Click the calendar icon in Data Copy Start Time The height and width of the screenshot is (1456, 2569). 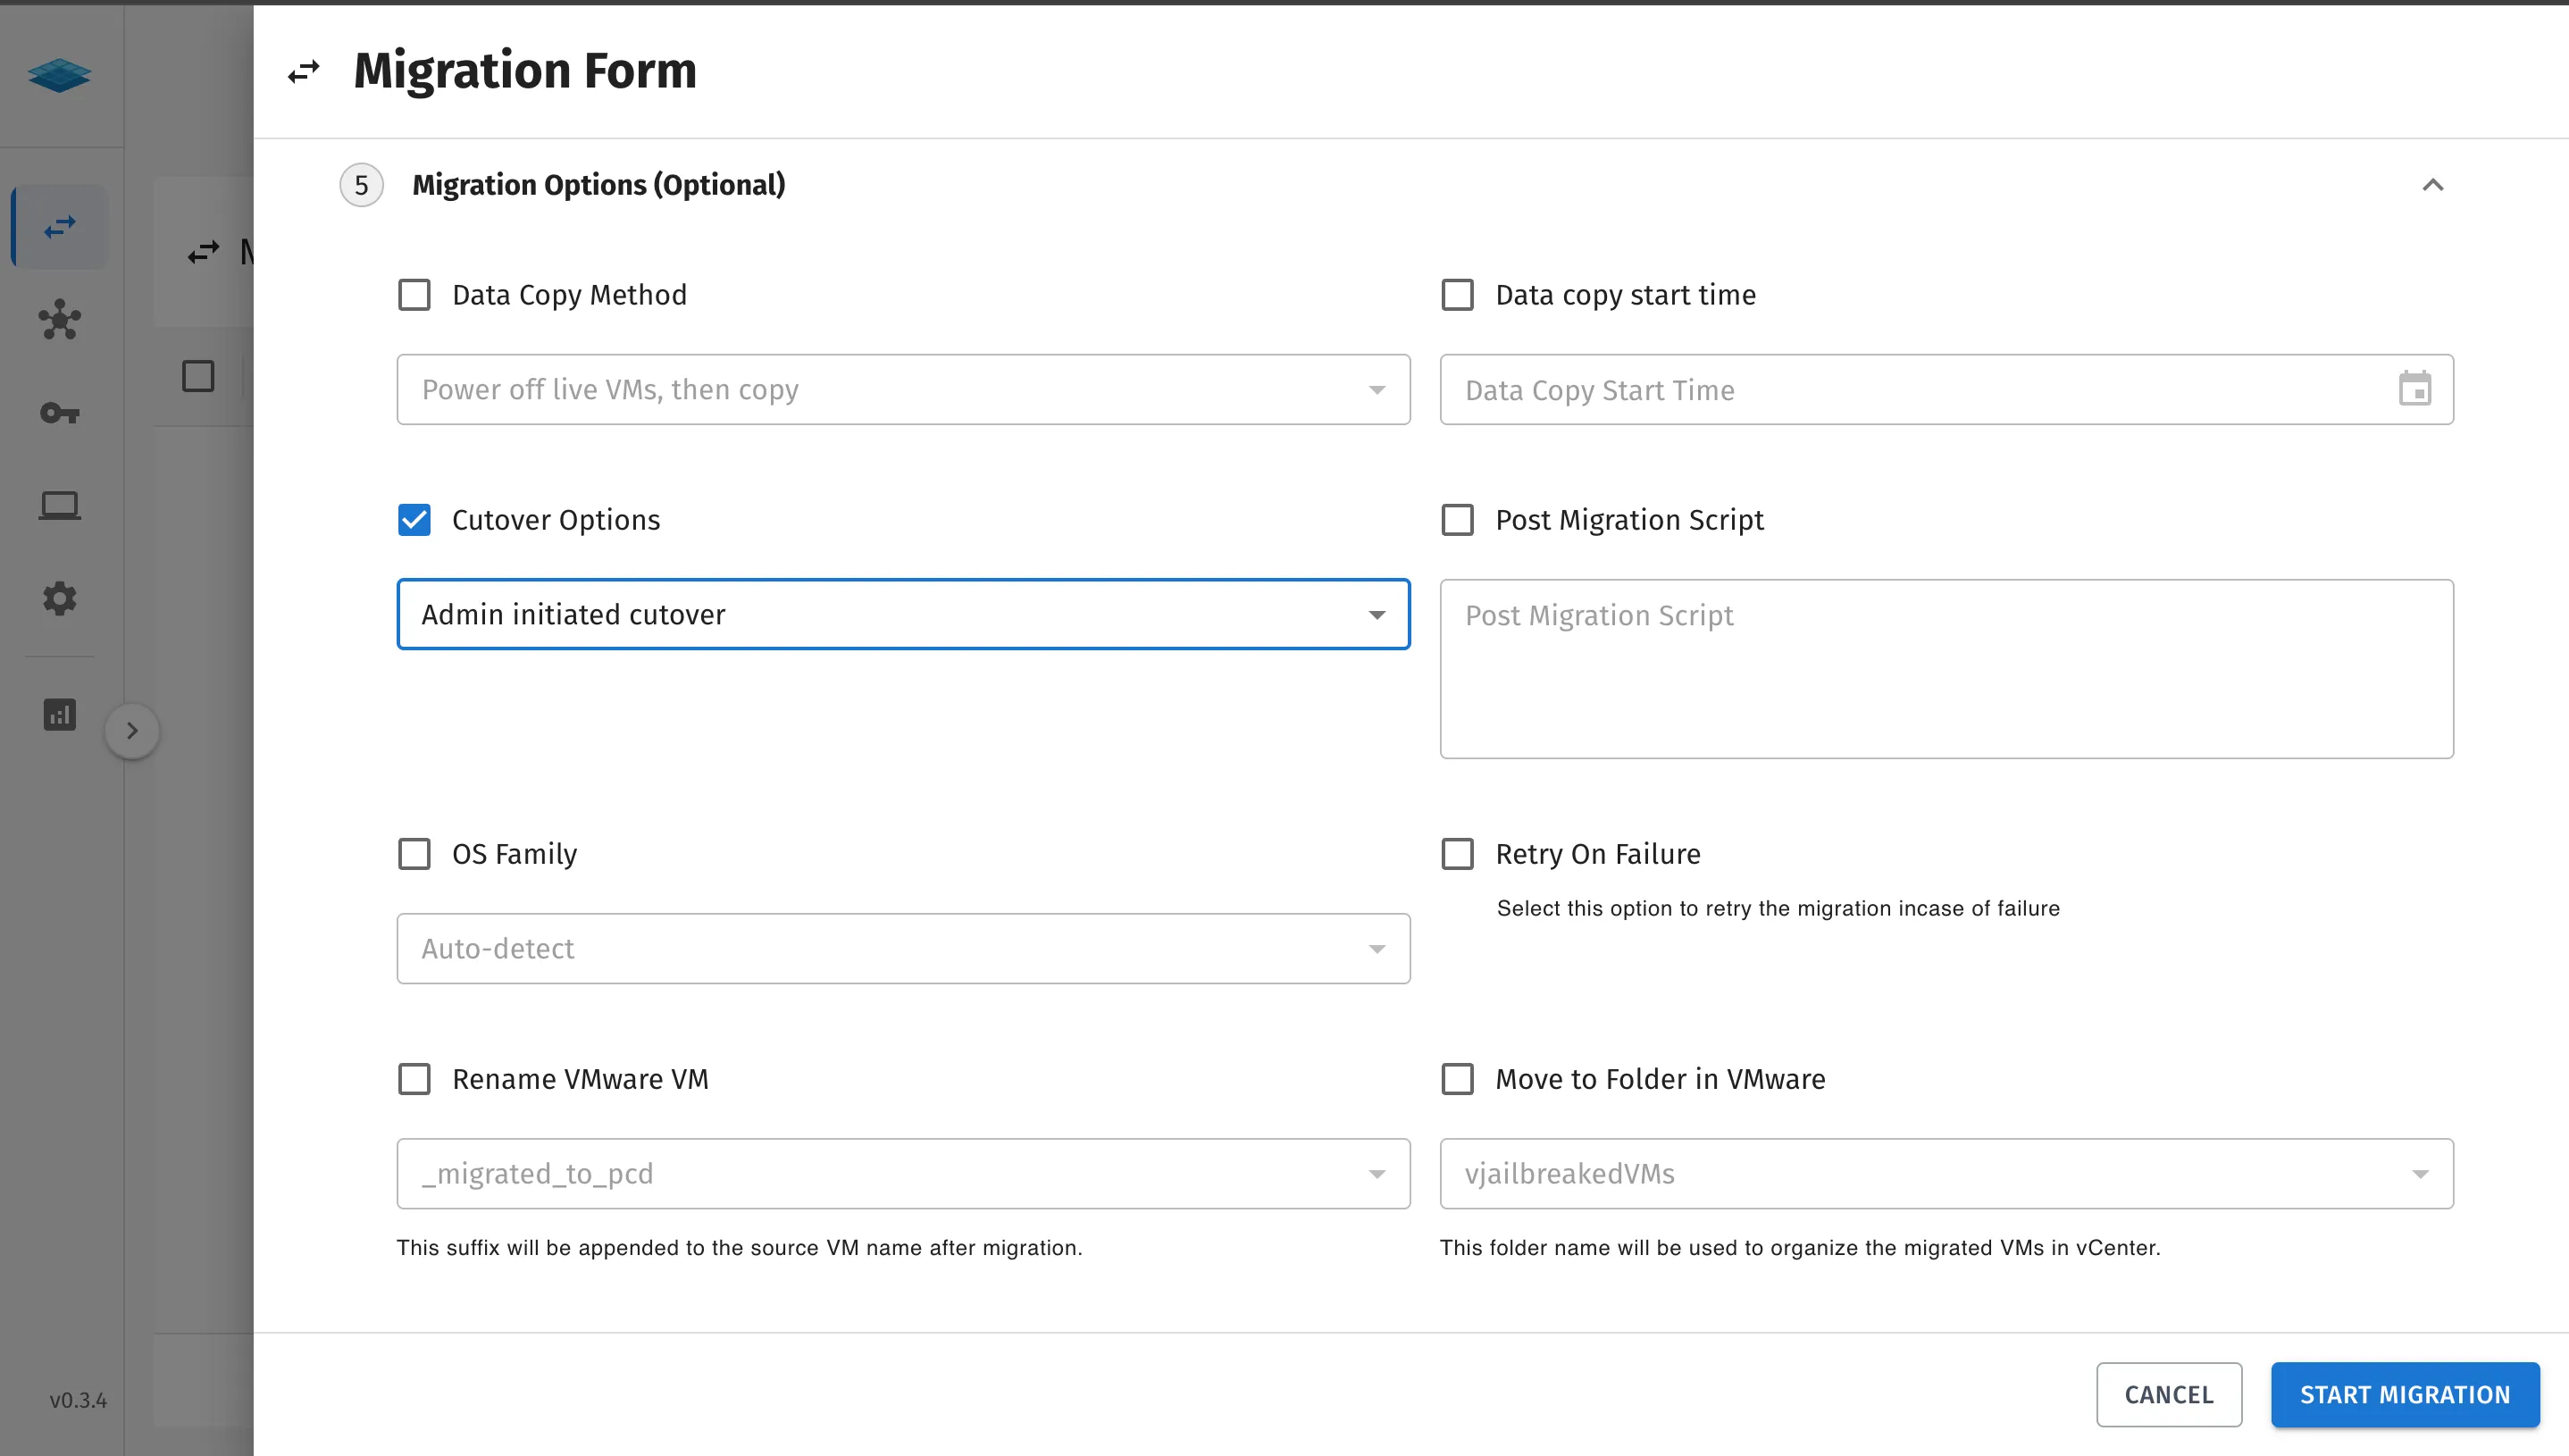tap(2414, 389)
